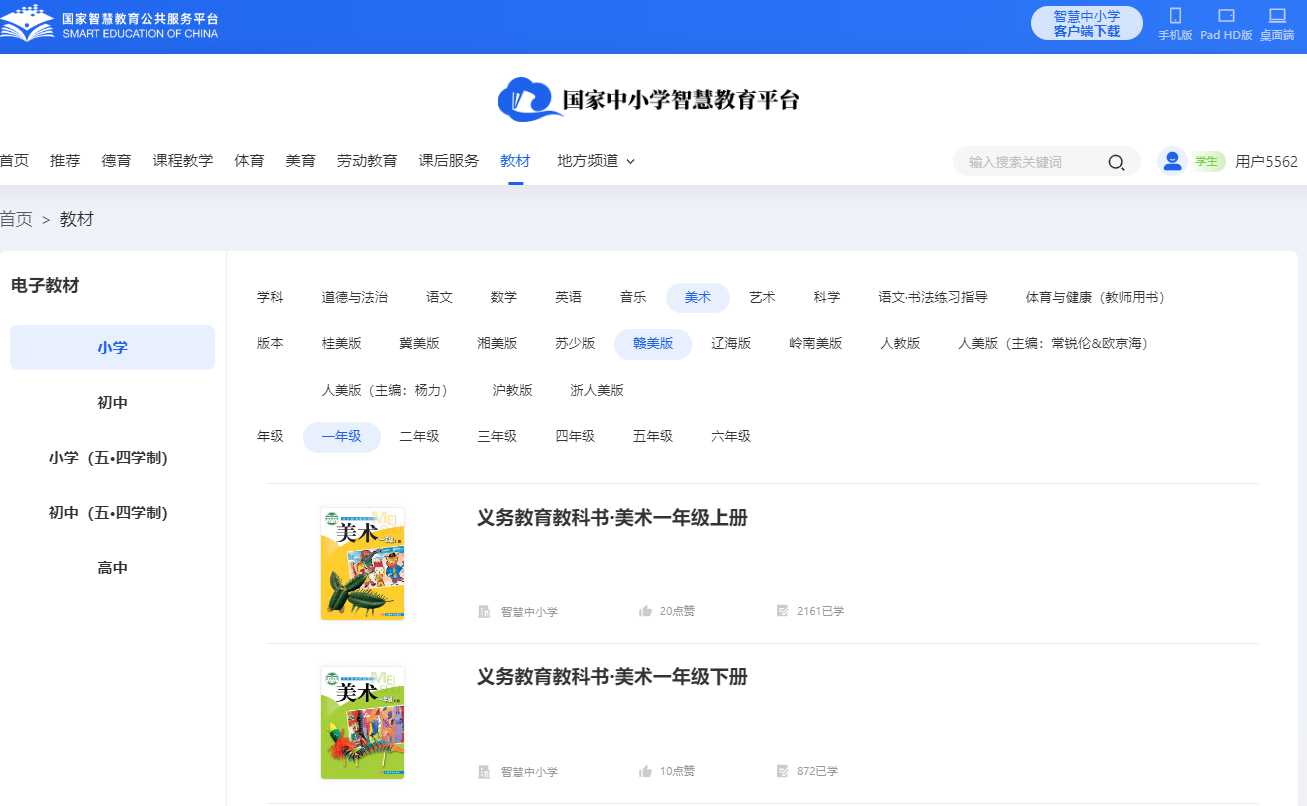This screenshot has width=1307, height=806.
Task: Click the thumbs-up icon for 一年级下册
Action: pos(645,771)
